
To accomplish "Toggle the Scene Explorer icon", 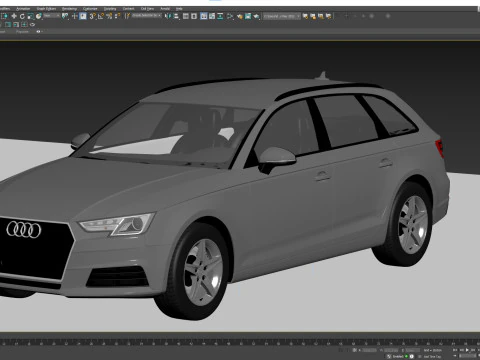I will pos(186,16).
